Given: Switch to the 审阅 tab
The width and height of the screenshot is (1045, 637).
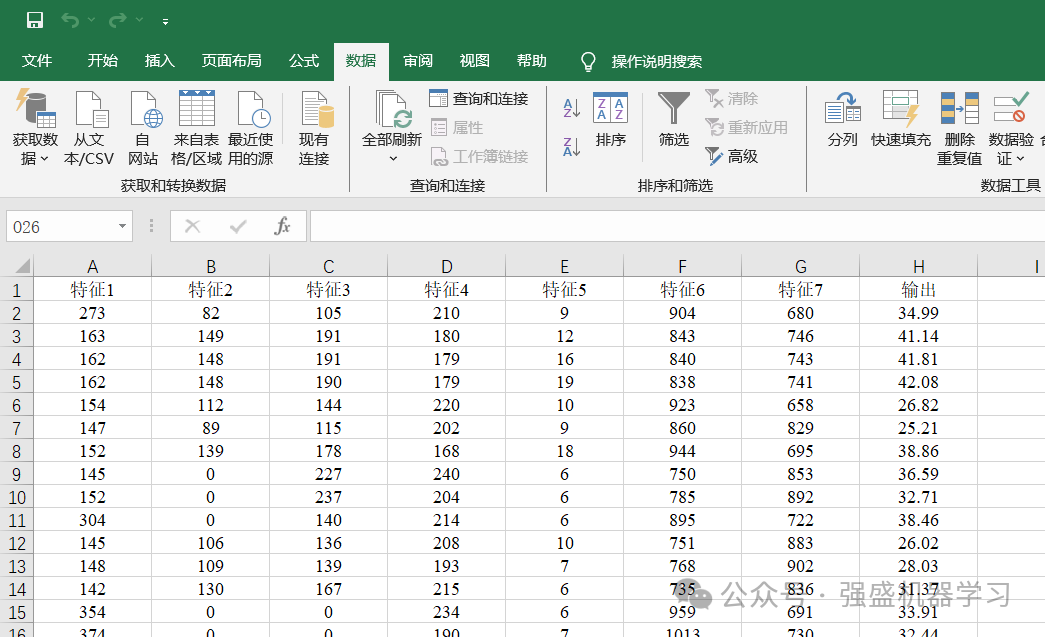Looking at the screenshot, I should [418, 61].
